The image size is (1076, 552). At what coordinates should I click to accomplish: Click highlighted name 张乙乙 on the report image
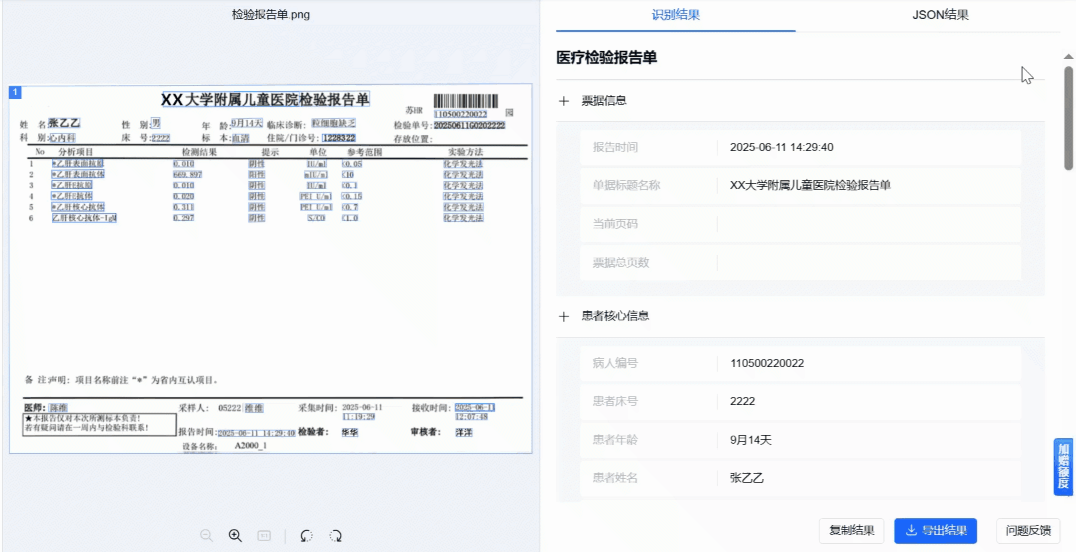(65, 124)
